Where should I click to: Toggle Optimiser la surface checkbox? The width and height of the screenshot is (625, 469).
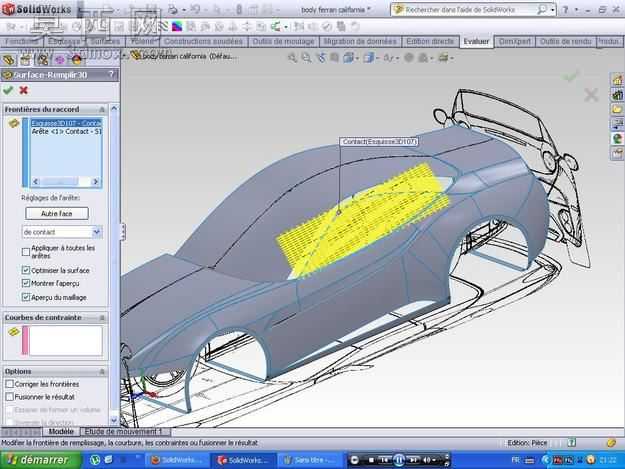click(26, 270)
